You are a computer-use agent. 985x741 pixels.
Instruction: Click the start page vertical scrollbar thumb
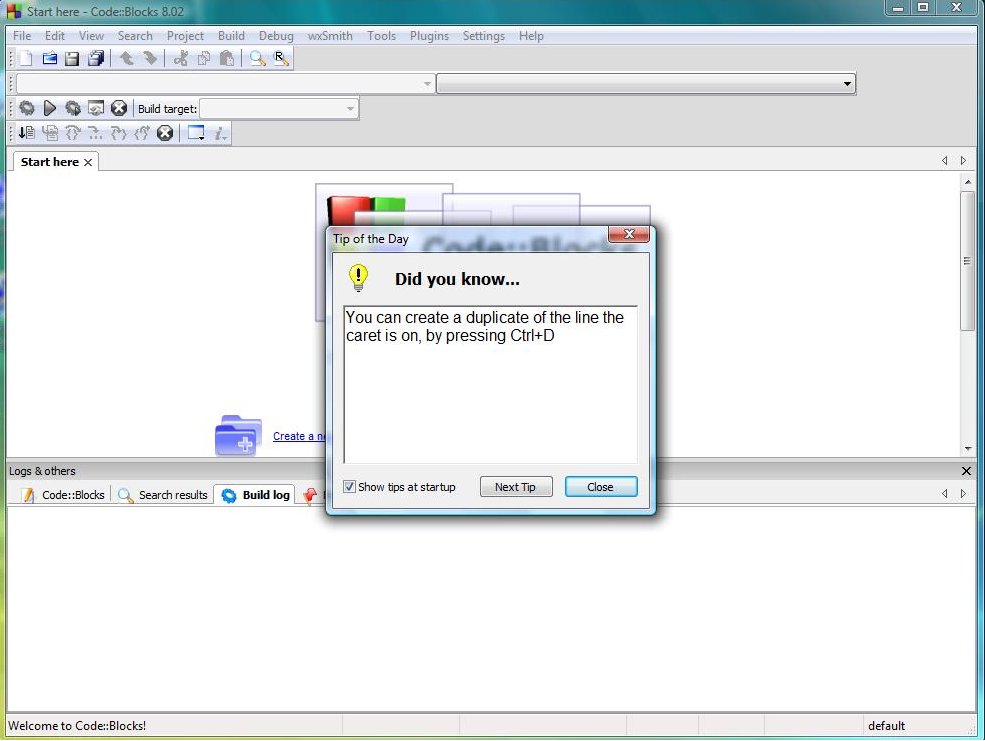click(967, 261)
